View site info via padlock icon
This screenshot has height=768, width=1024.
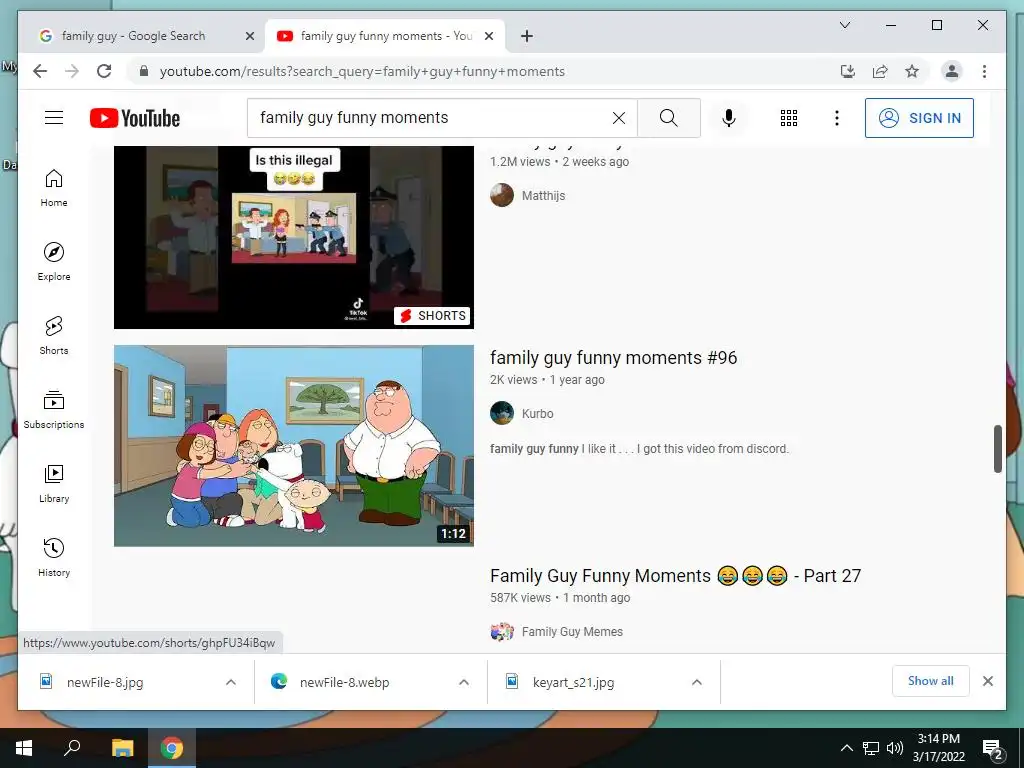point(144,71)
